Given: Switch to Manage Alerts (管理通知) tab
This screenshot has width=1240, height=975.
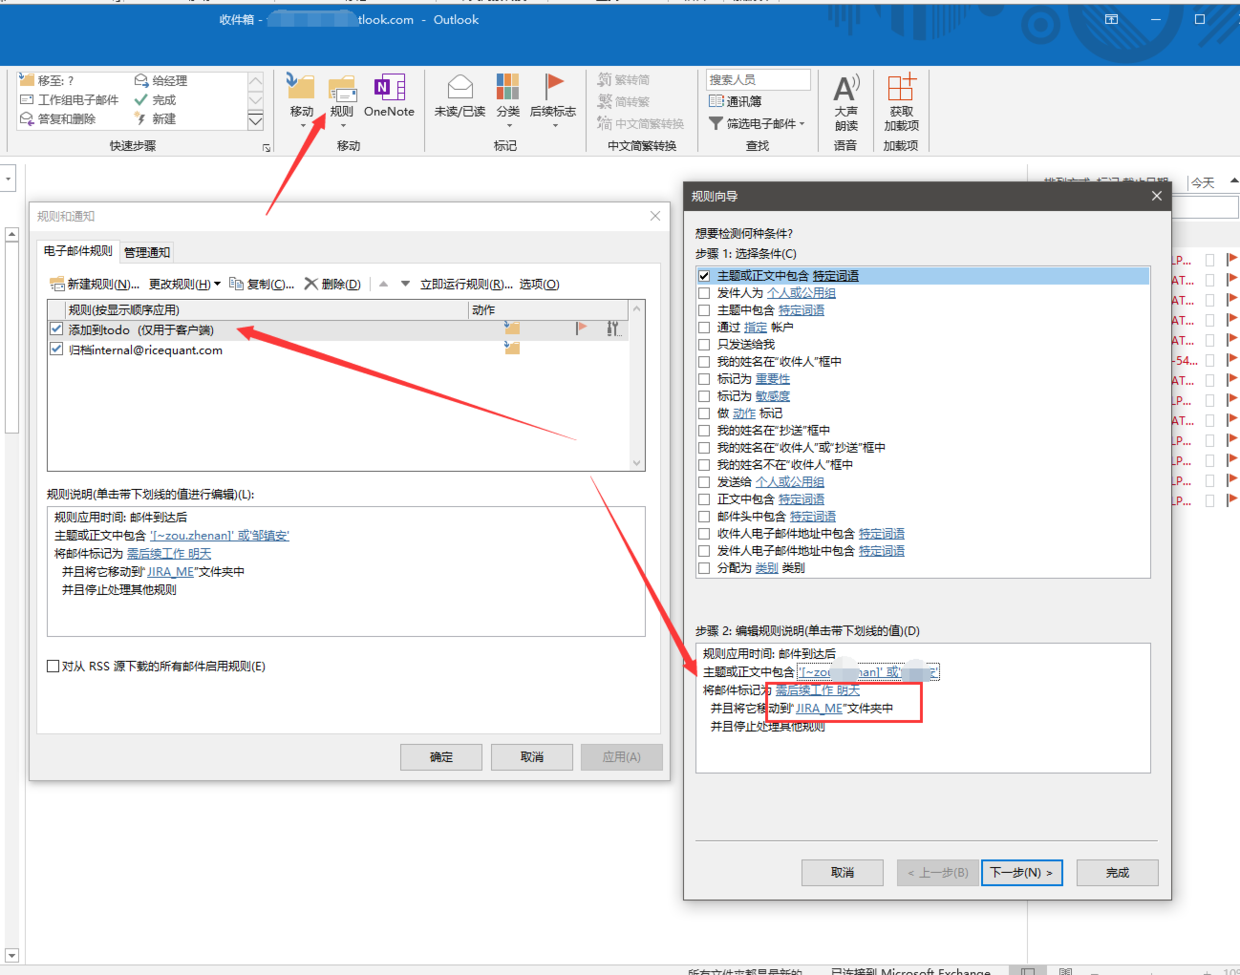Looking at the screenshot, I should click(147, 252).
